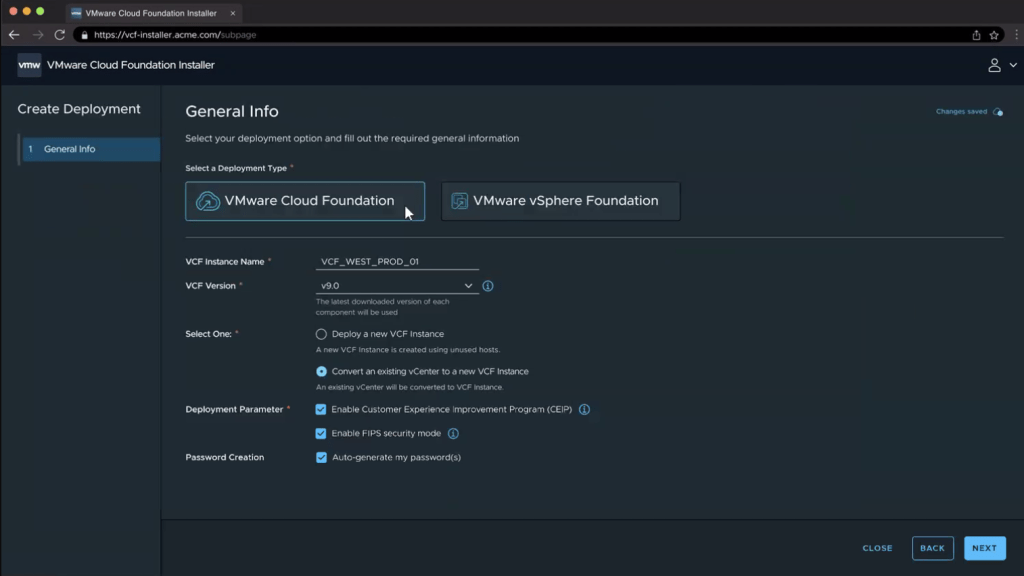Viewport: 1024px width, 576px height.
Task: Click the VCF Instance Name input field
Action: (x=397, y=262)
